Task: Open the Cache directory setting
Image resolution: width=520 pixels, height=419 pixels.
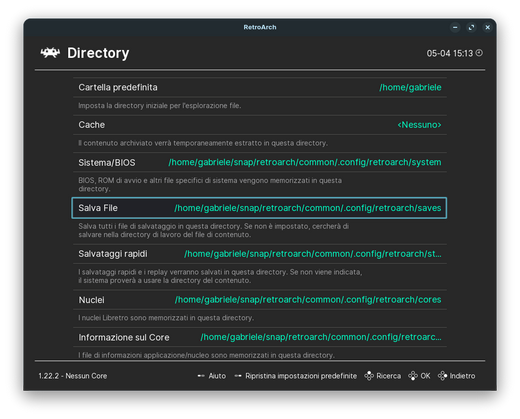Action: pos(260,125)
